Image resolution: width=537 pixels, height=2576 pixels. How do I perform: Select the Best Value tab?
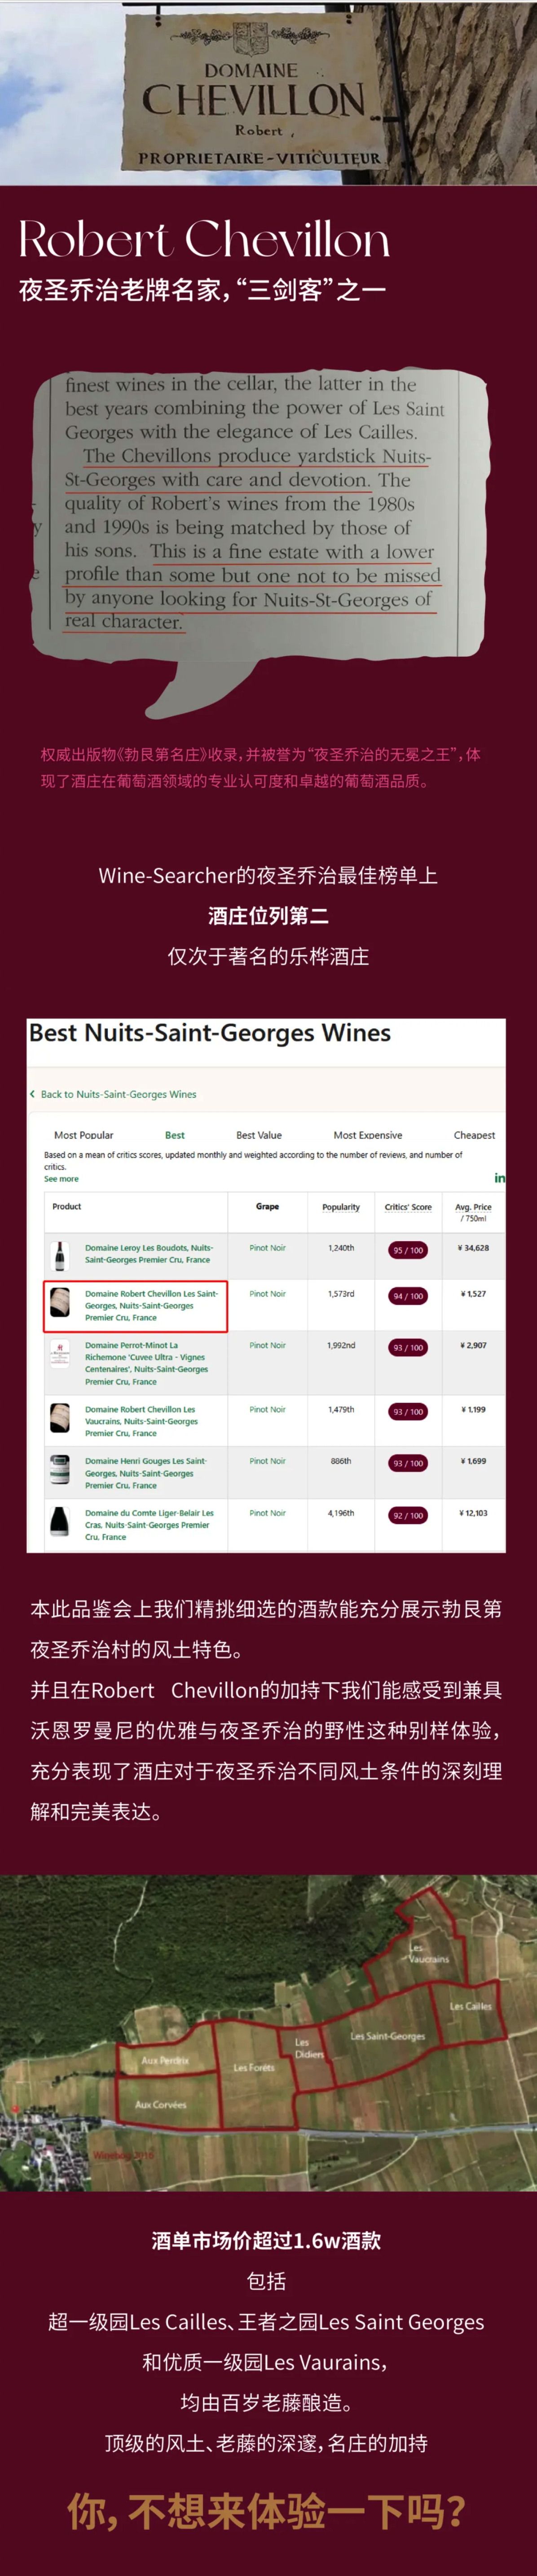click(x=259, y=1135)
